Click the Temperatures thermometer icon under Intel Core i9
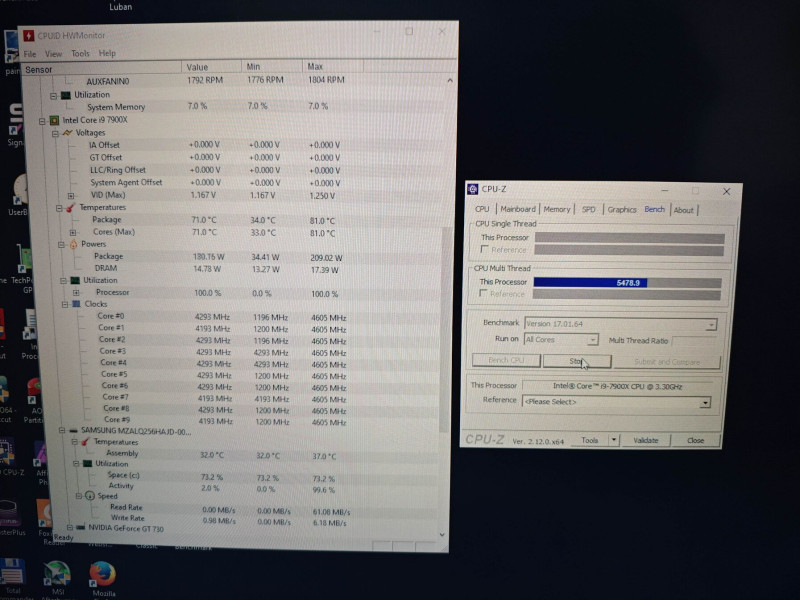The height and width of the screenshot is (600, 800). click(x=71, y=208)
